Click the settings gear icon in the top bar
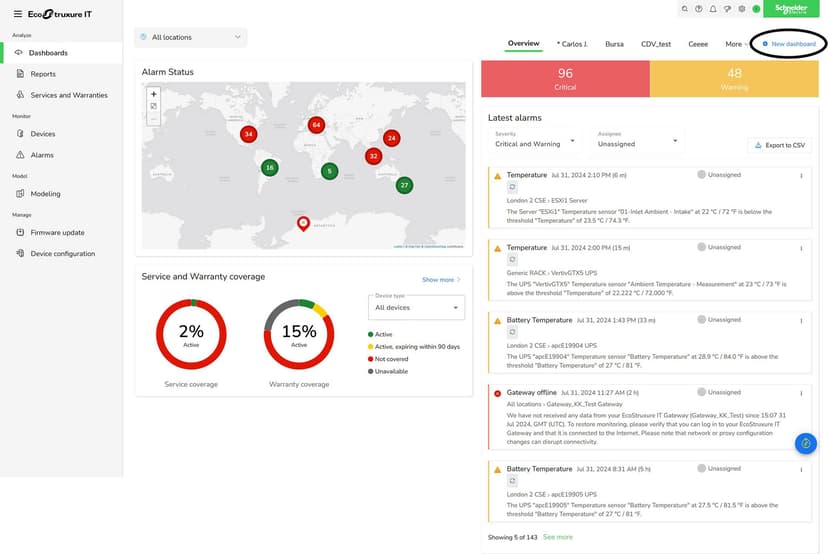Screen dimensions: 828x554 [x=742, y=9]
